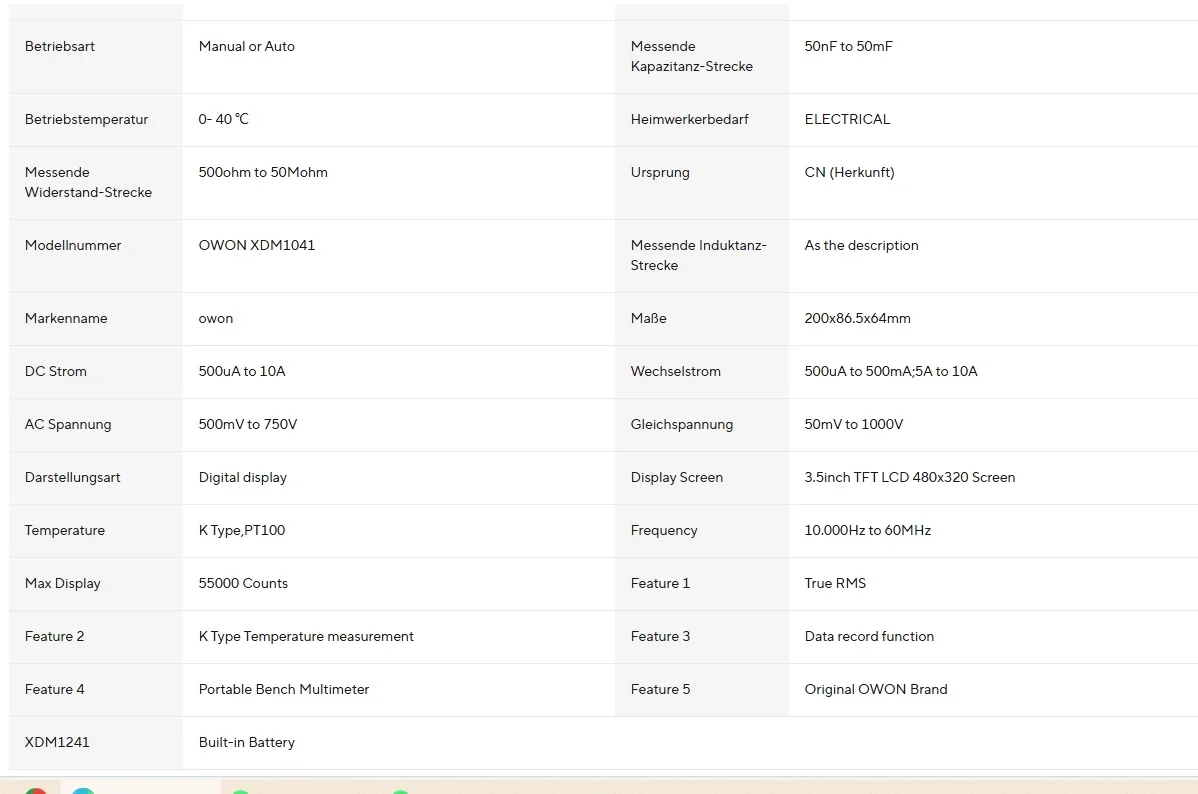Select the 'Feature 2' label
The image size is (1198, 794).
click(x=54, y=637)
